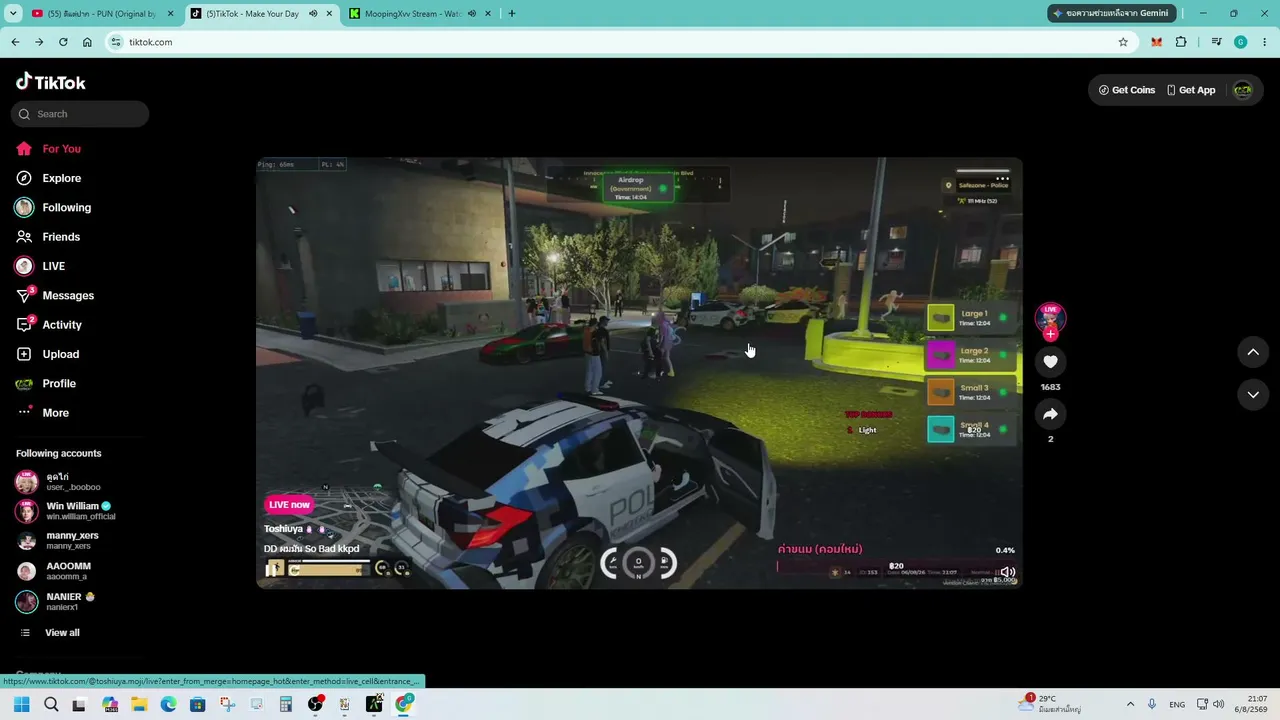
Task: Open user._.booboo following account
Action: click(x=58, y=482)
